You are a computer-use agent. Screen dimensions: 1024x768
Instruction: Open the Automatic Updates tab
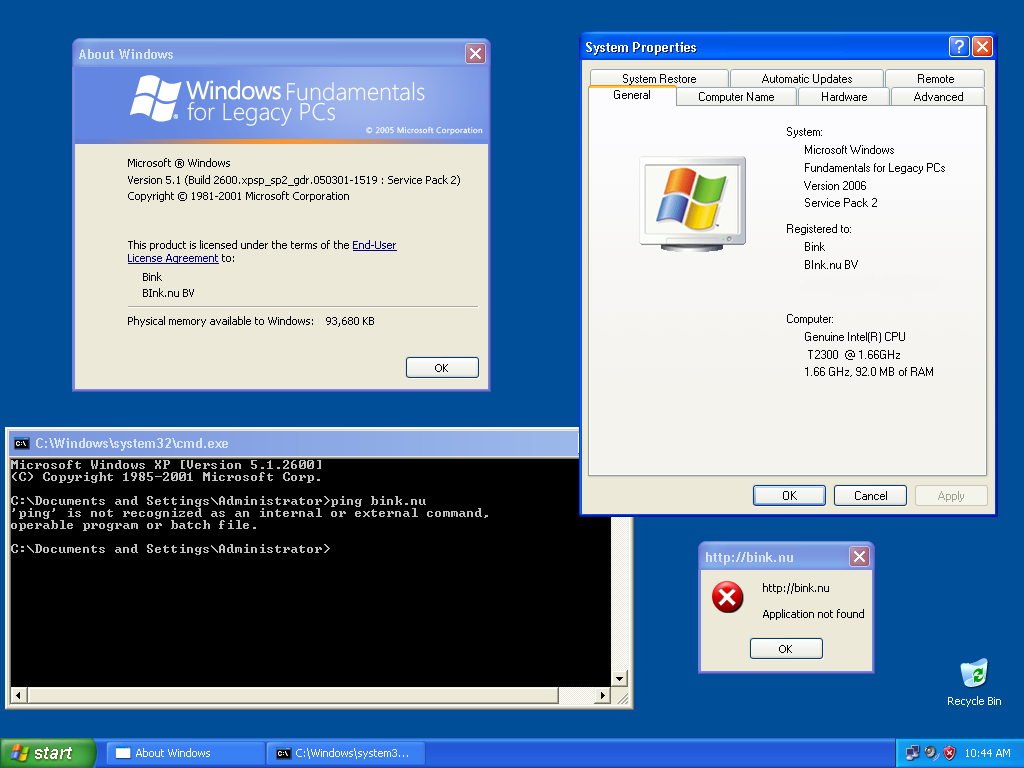click(806, 78)
